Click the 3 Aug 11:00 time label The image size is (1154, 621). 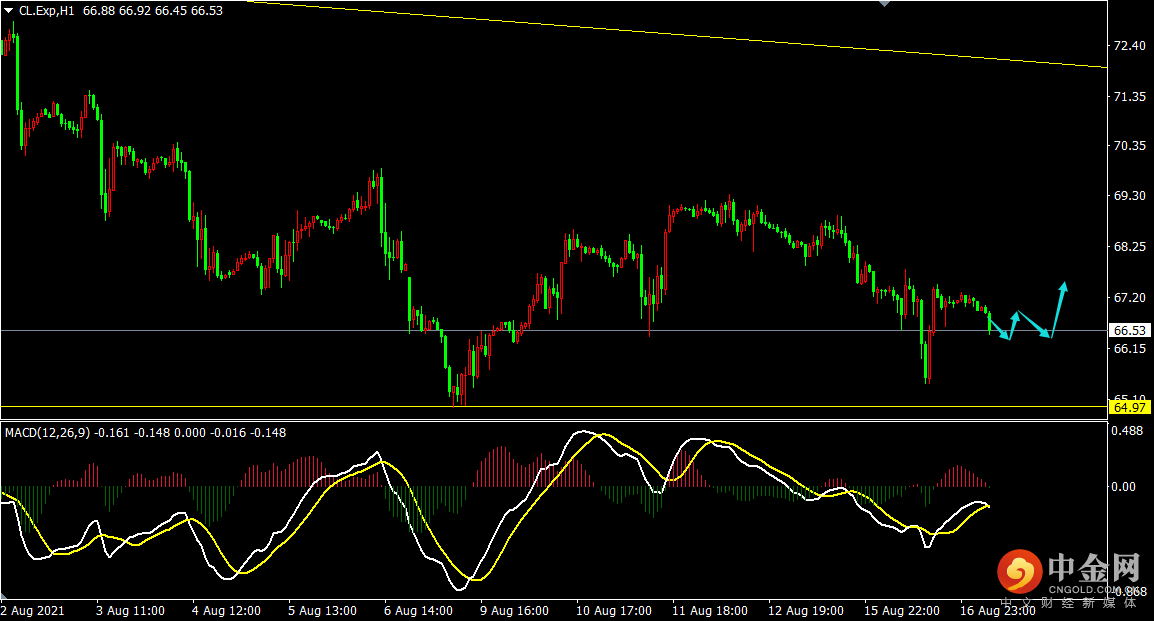tap(130, 611)
